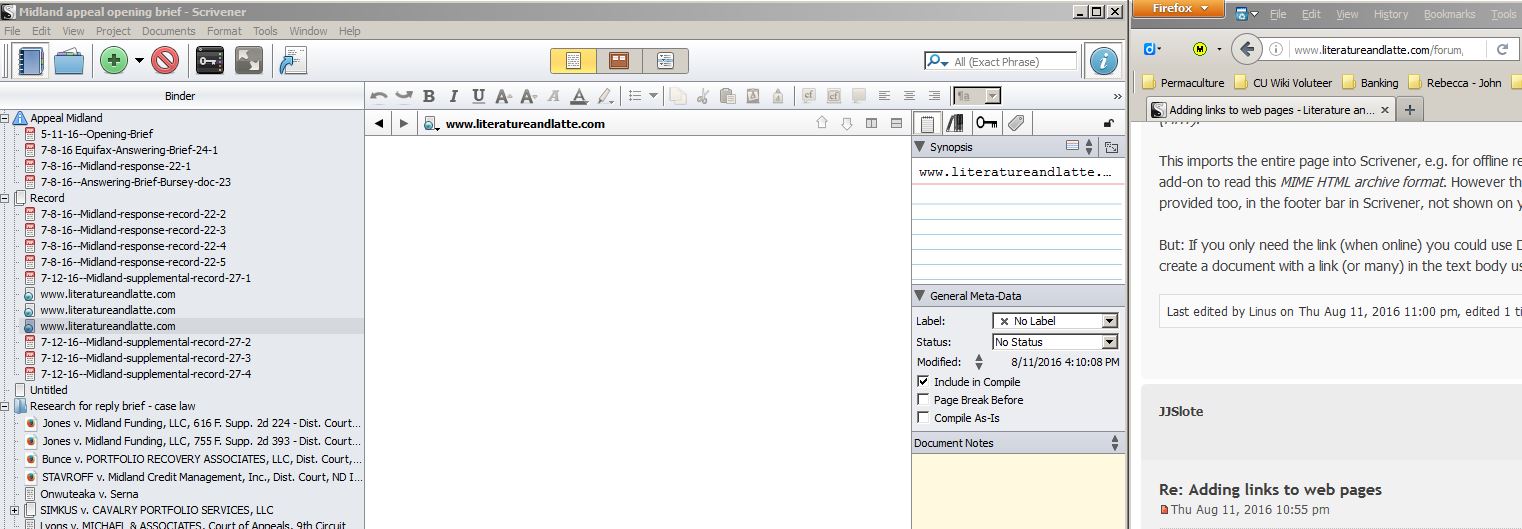Align text right in format bar
This screenshot has width=1522, height=529.
coord(934,96)
